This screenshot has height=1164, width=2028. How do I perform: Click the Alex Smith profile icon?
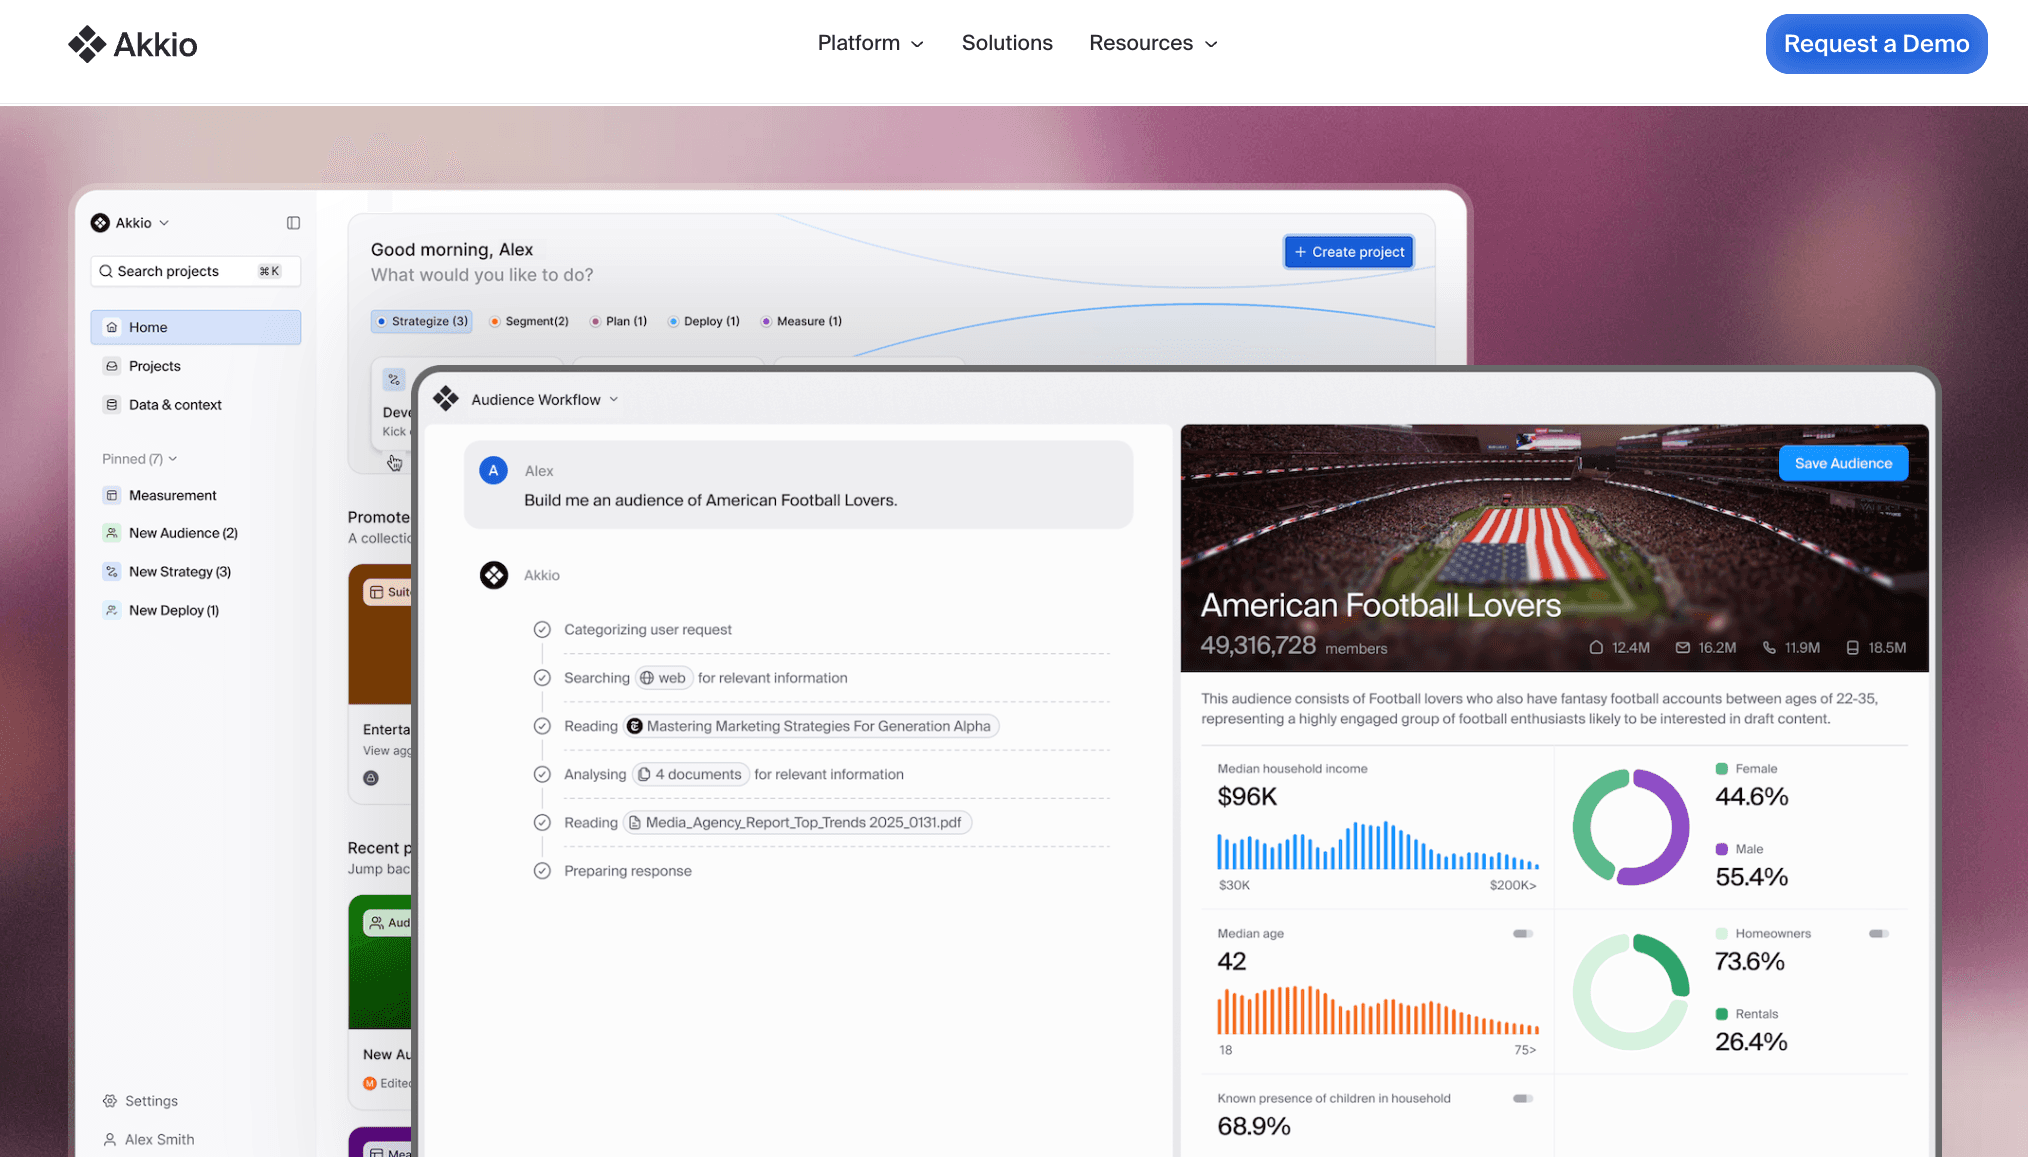point(110,1140)
